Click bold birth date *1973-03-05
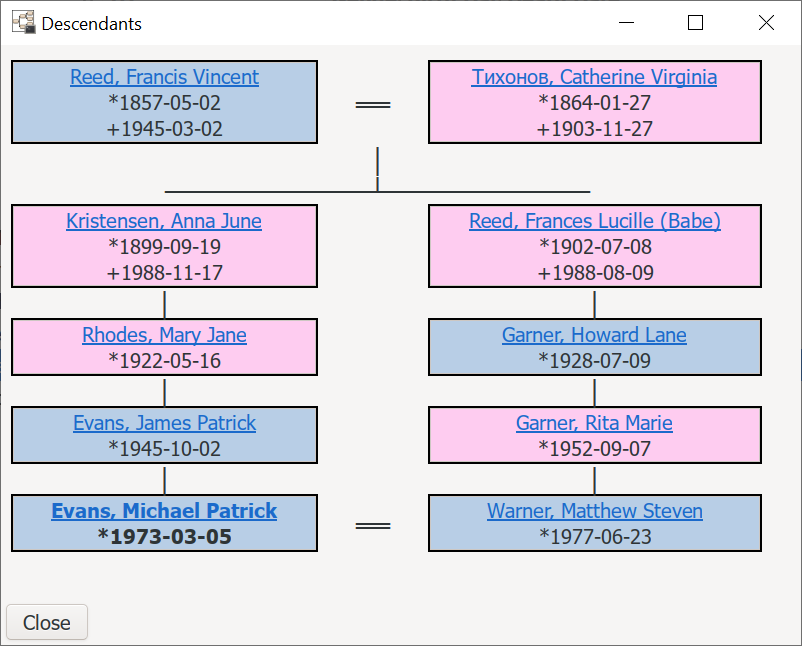The width and height of the screenshot is (802, 646). [164, 537]
